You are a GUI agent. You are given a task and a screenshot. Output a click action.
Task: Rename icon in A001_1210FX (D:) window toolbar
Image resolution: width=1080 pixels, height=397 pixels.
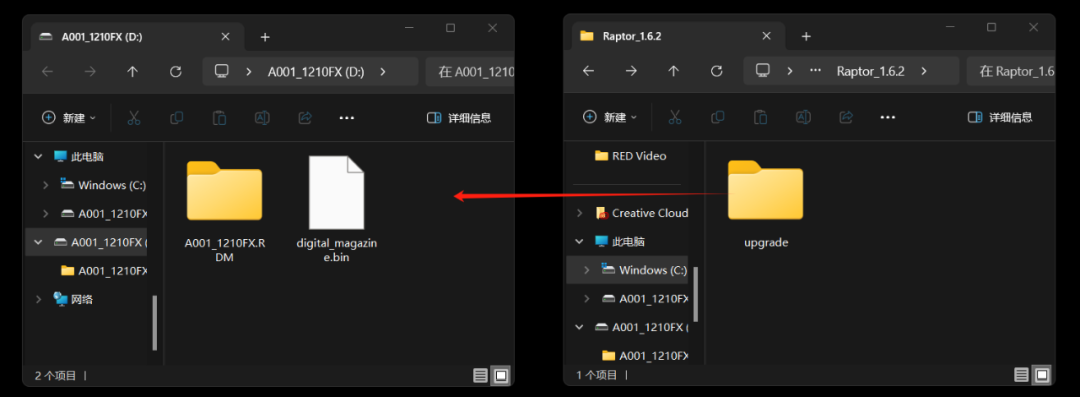[262, 118]
